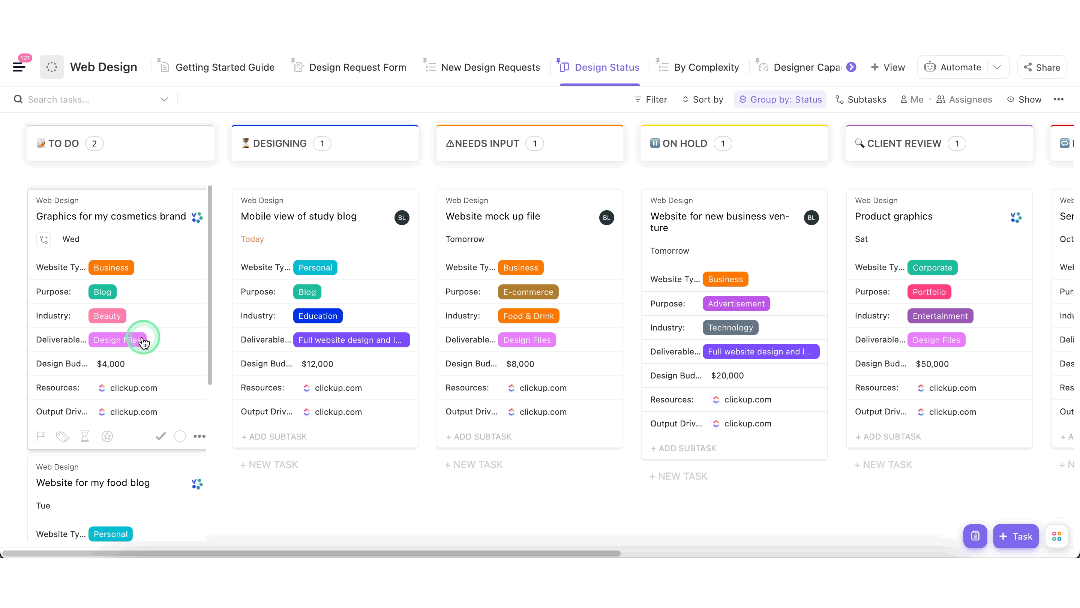Image resolution: width=1080 pixels, height=608 pixels.
Task: Open more options on cosmetics brand card
Action: coord(199,436)
